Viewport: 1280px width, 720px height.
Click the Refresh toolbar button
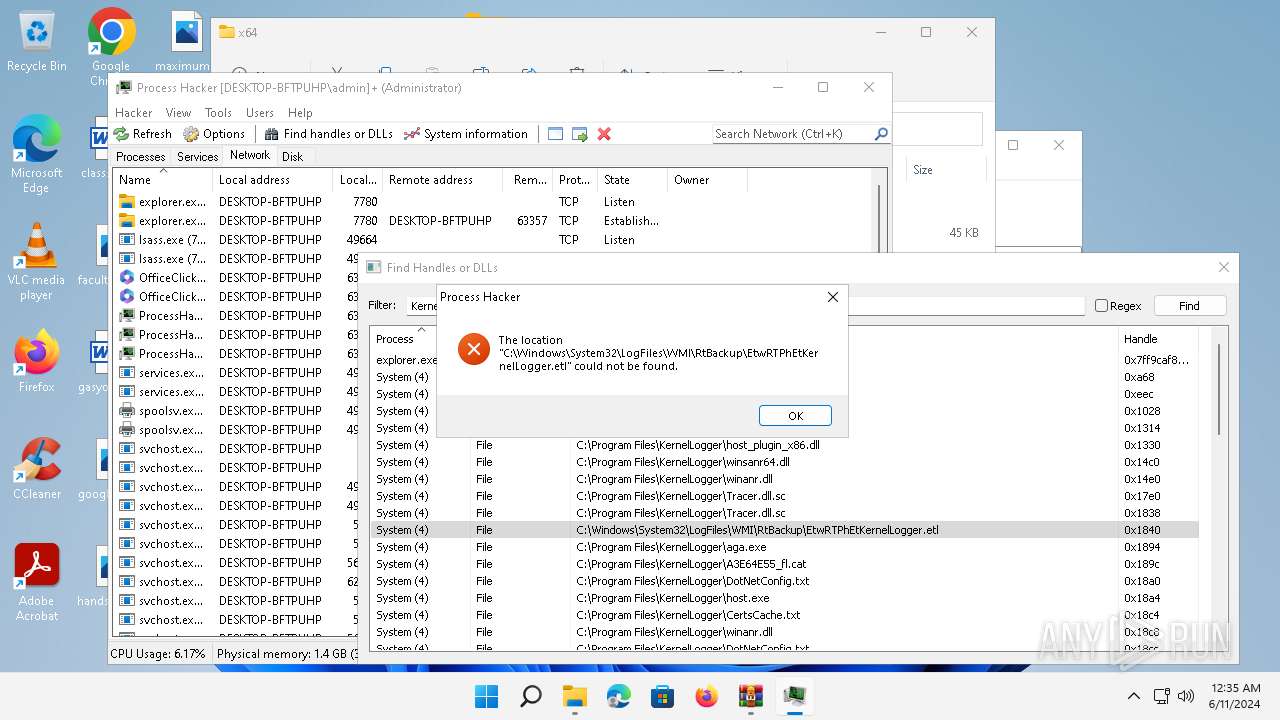coord(142,133)
